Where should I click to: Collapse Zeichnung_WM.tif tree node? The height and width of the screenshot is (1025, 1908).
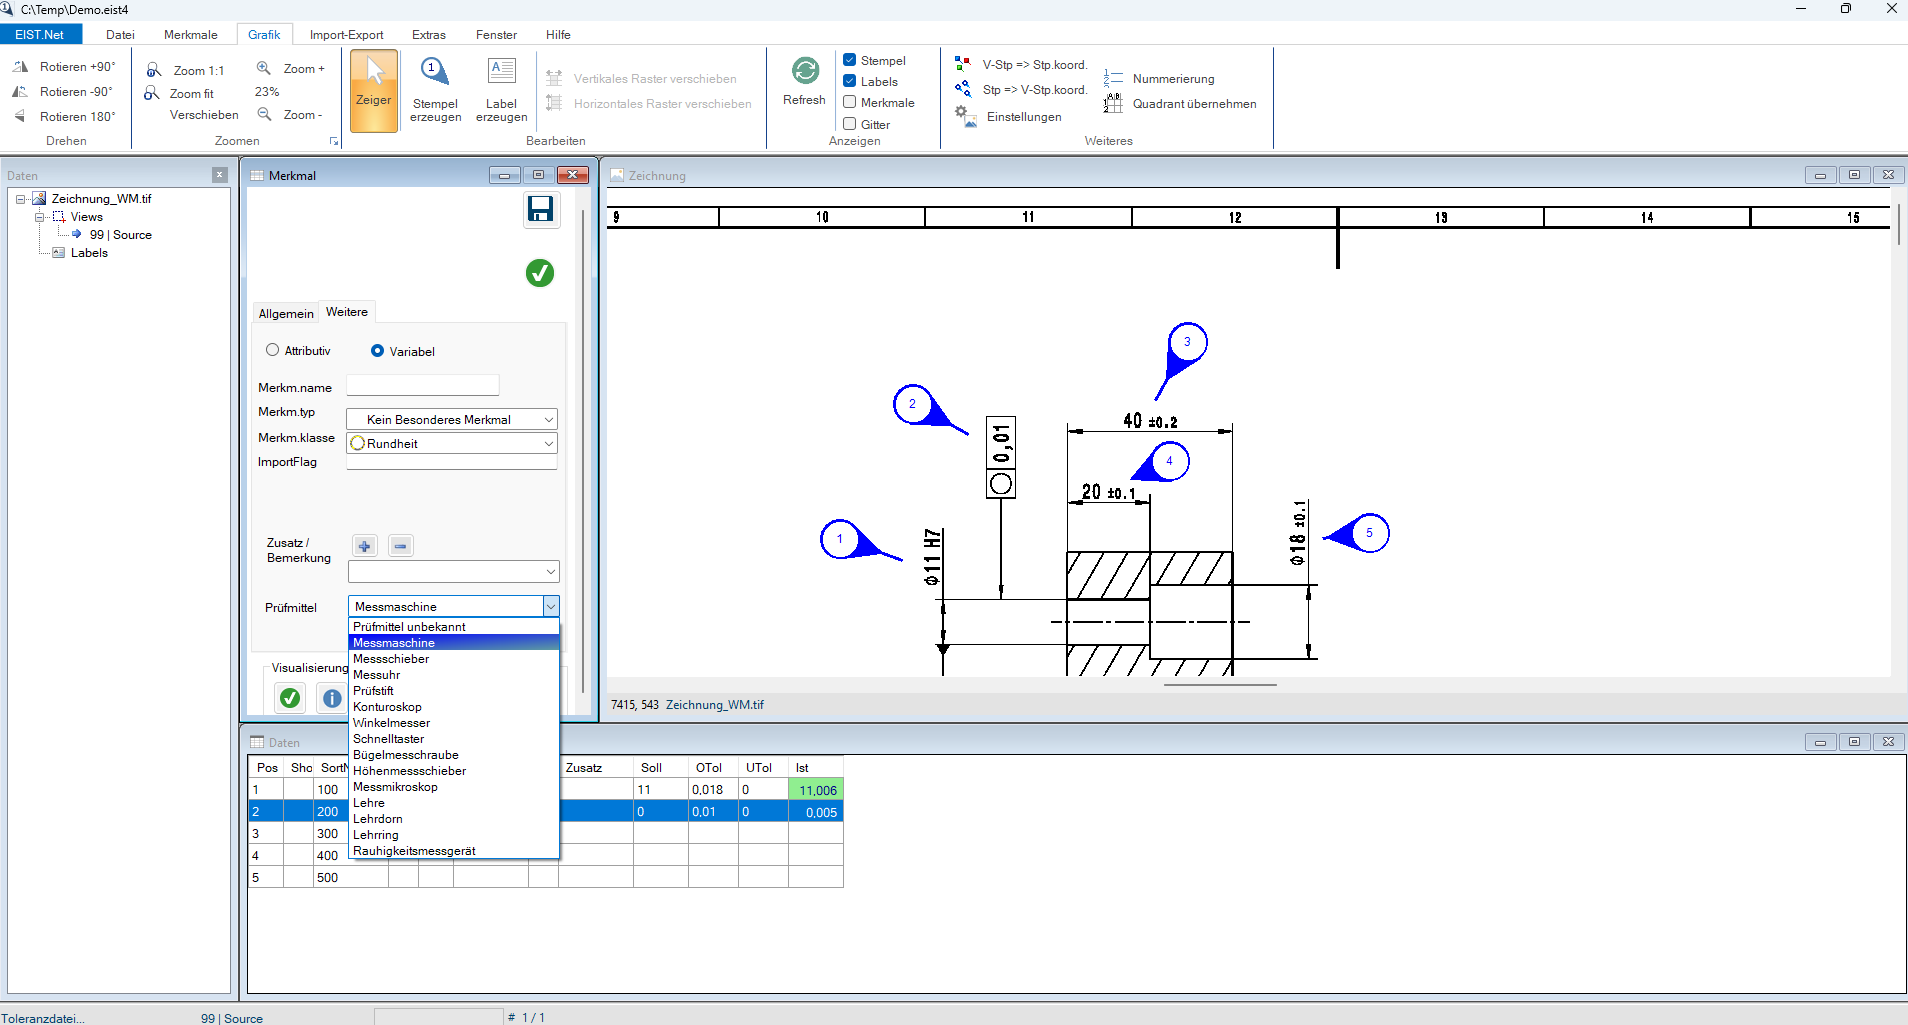(x=20, y=199)
